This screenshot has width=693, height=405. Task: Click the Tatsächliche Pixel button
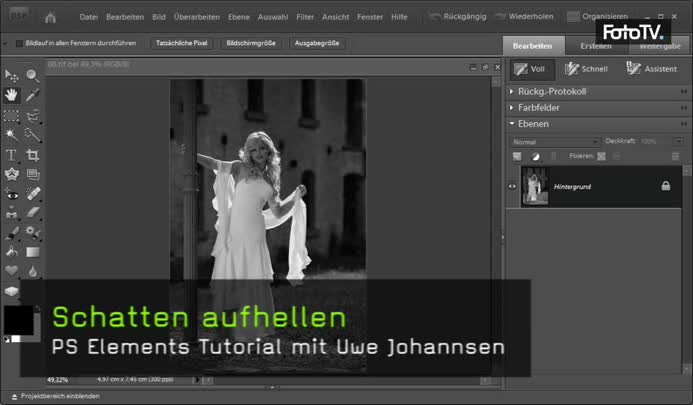(182, 43)
